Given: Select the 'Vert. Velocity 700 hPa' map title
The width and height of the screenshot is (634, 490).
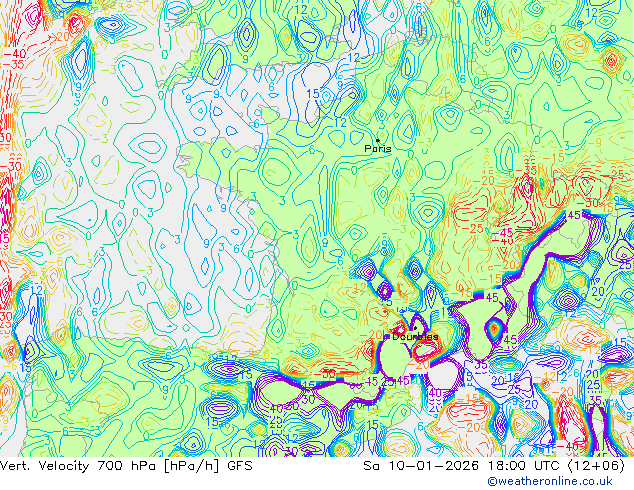Looking at the screenshot, I should 79,466.
